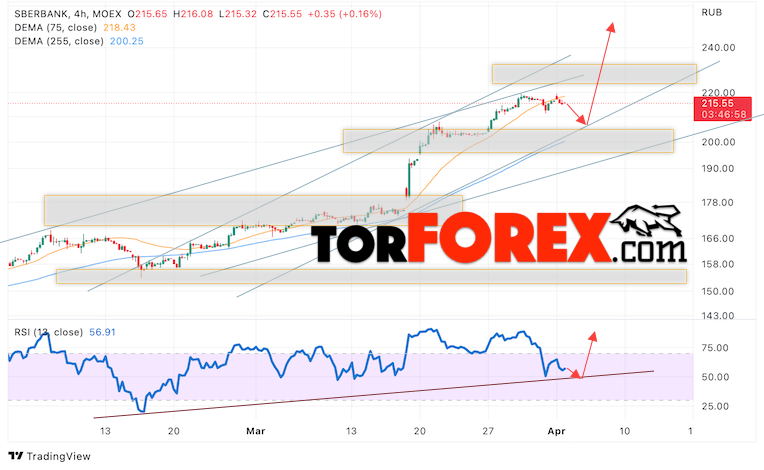Click the Apr date label on time axis
Image resolution: width=764 pixels, height=470 pixels.
556,431
